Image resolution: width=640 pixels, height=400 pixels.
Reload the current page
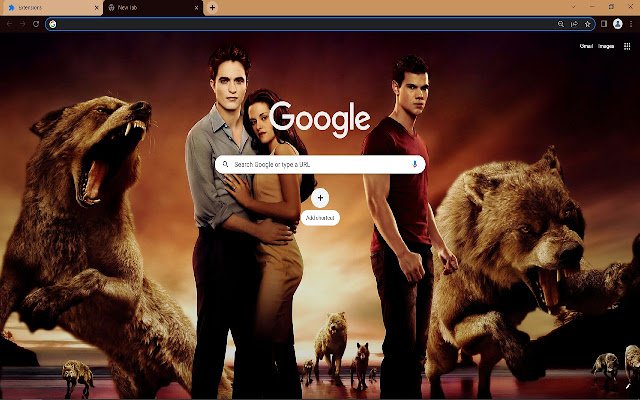point(36,24)
